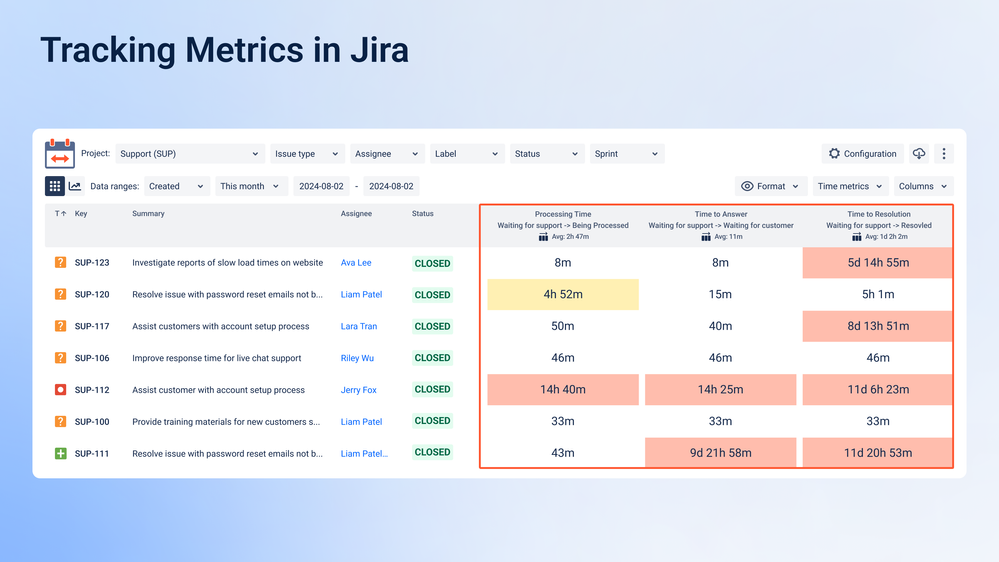
Task: Click the Status column header
Action: pyautogui.click(x=422, y=213)
